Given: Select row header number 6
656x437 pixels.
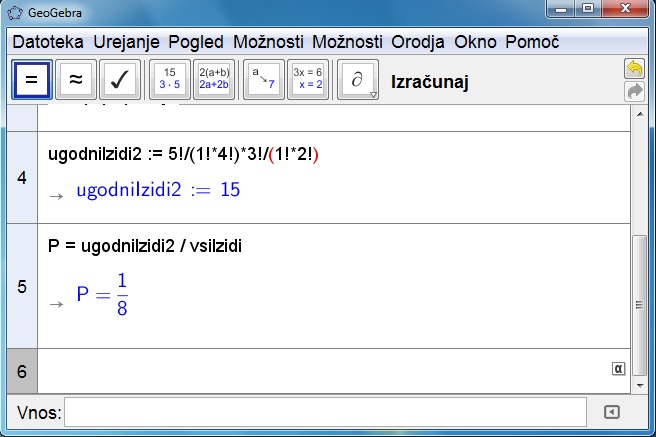Looking at the screenshot, I should [22, 371].
